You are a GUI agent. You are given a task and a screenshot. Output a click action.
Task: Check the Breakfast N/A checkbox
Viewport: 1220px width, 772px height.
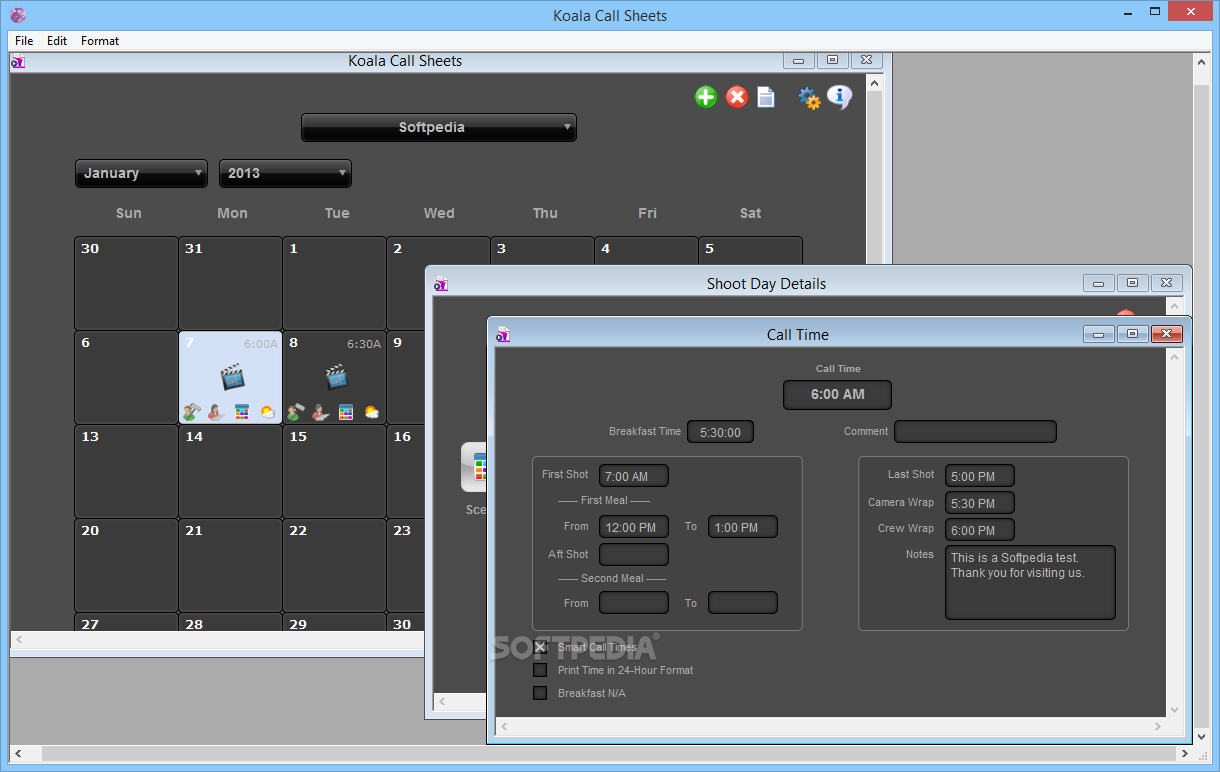point(540,693)
